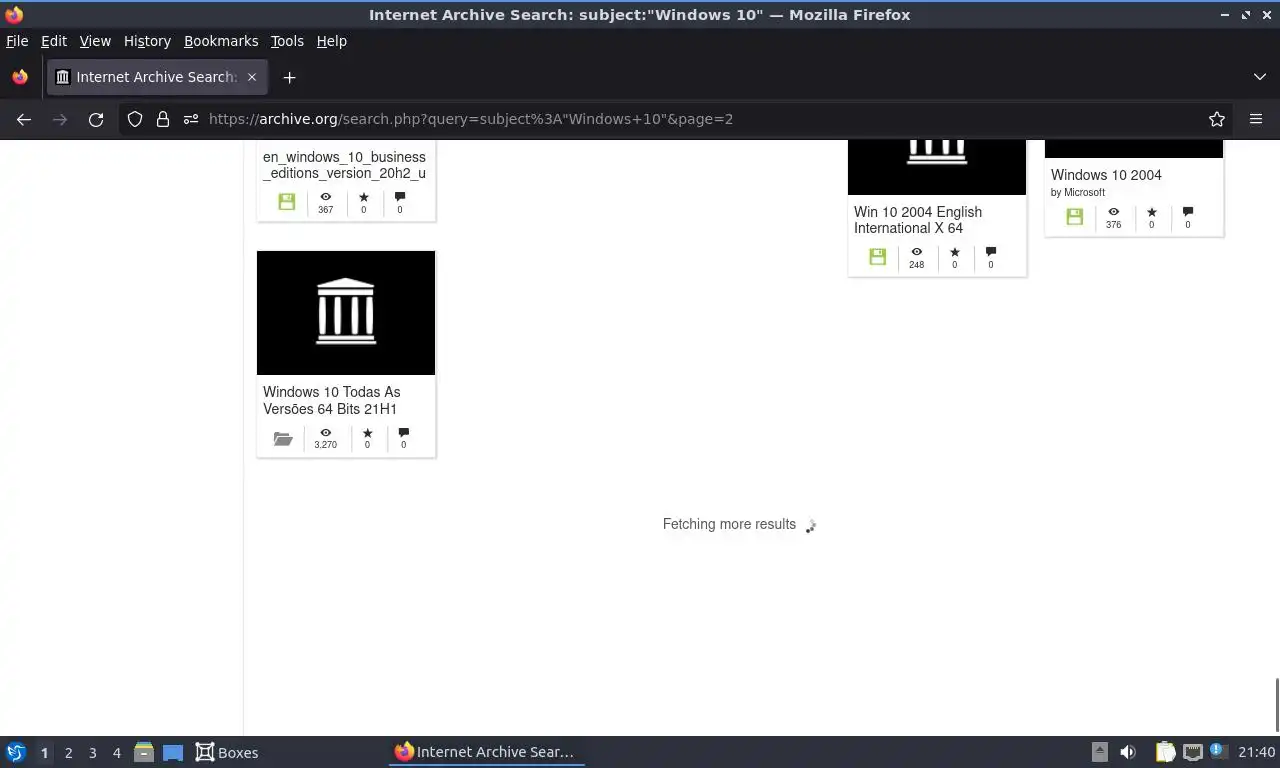Screen dimensions: 1280x768
Task: Open the Tools menu
Action: (x=287, y=41)
